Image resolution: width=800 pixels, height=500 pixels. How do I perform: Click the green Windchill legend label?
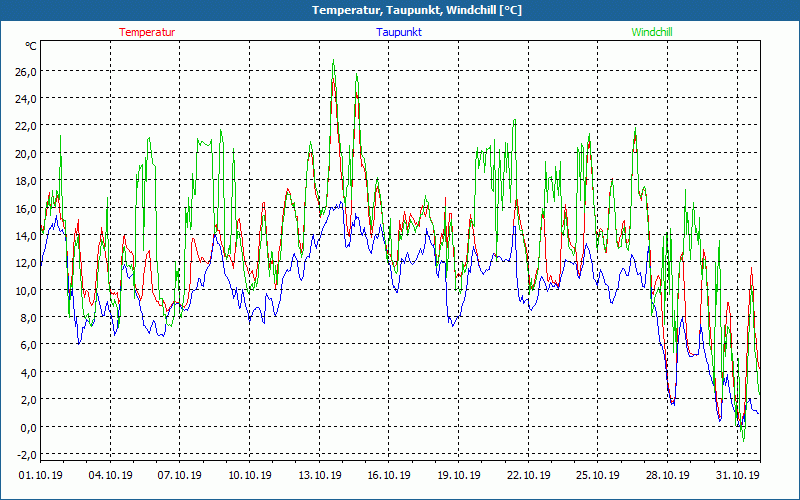tap(652, 32)
